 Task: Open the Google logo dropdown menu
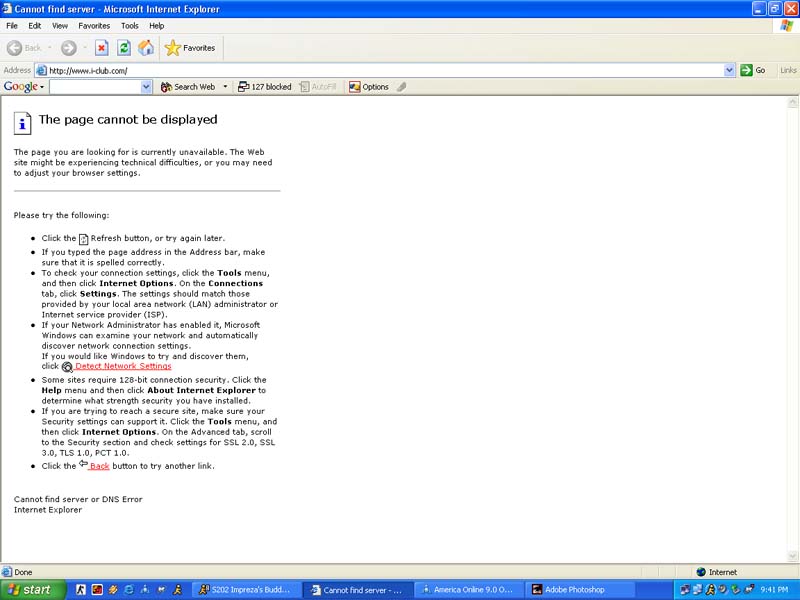(x=23, y=87)
